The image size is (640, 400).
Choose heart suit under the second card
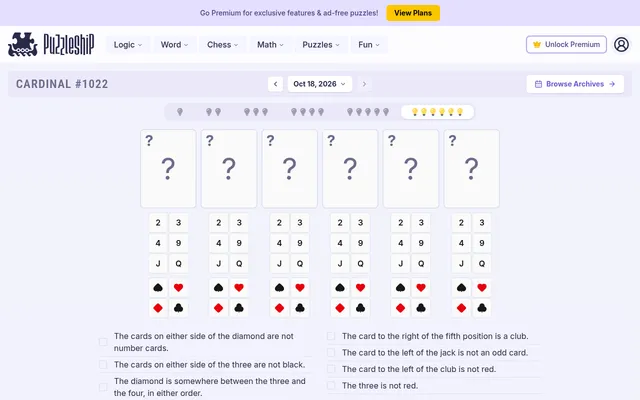239,288
